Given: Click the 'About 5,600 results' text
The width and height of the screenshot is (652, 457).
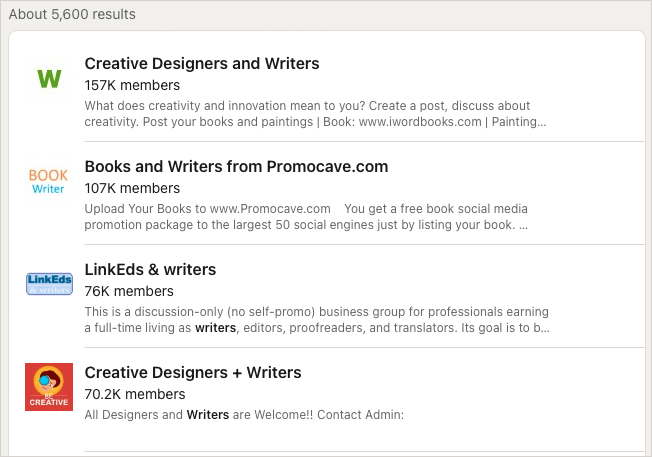Looking at the screenshot, I should [x=72, y=14].
